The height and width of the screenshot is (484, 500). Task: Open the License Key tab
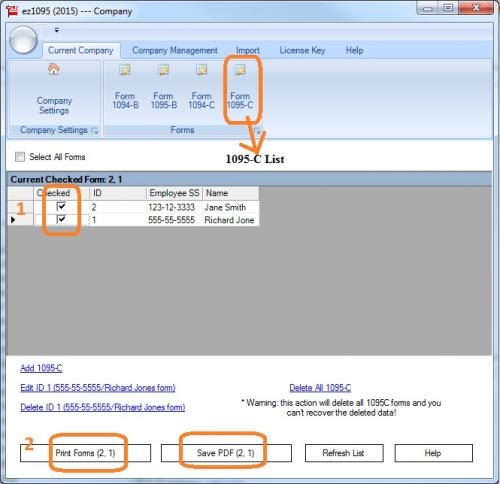click(x=302, y=50)
